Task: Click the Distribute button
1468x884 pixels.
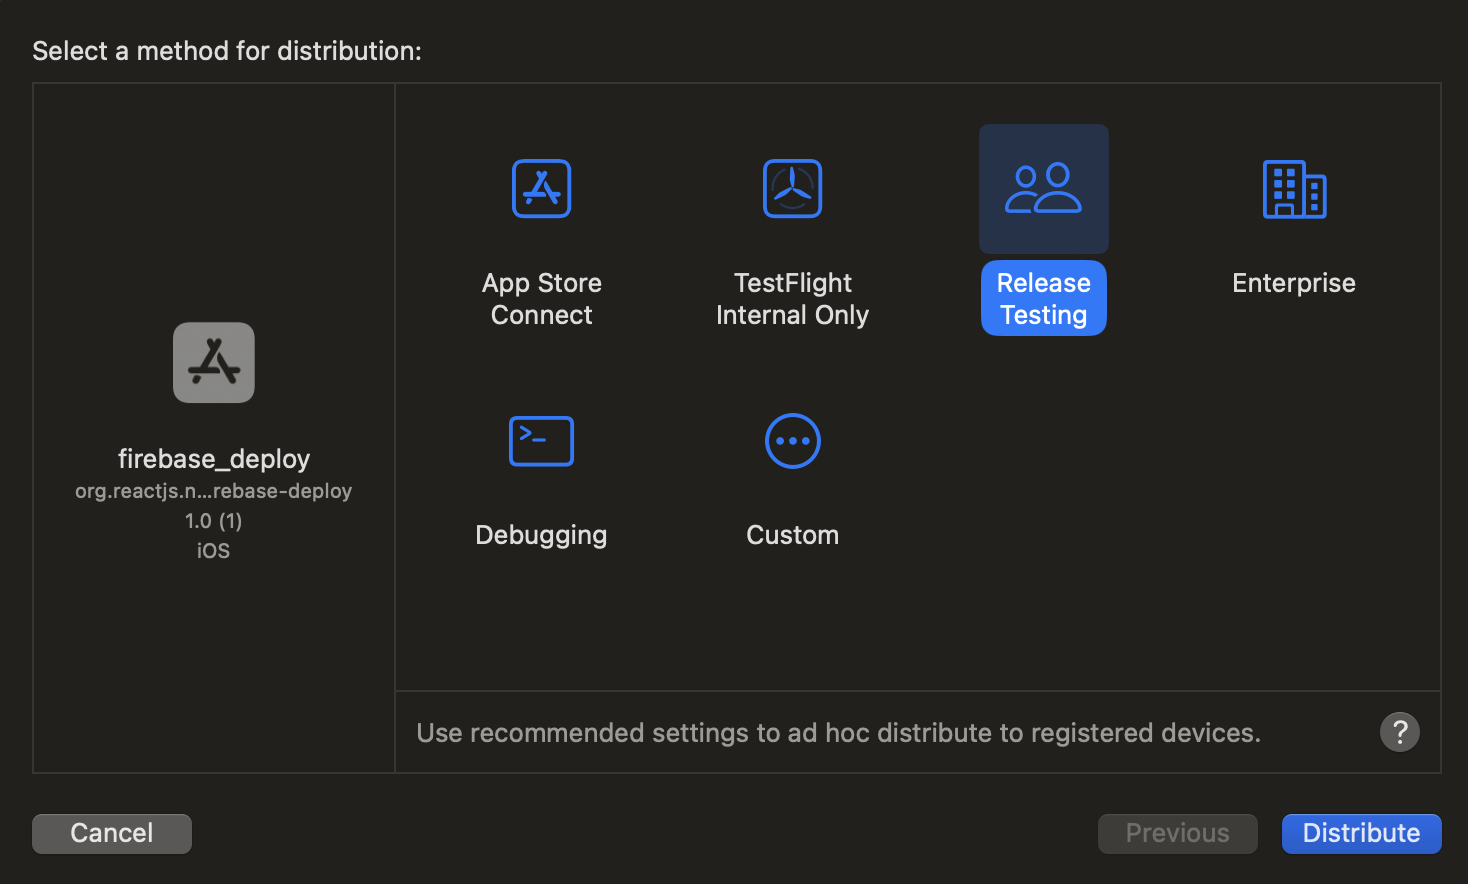Action: coord(1361,833)
